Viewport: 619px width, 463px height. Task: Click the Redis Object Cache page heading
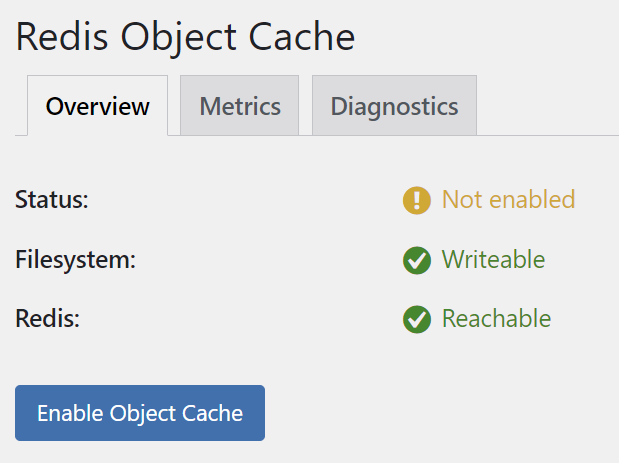[x=185, y=37]
